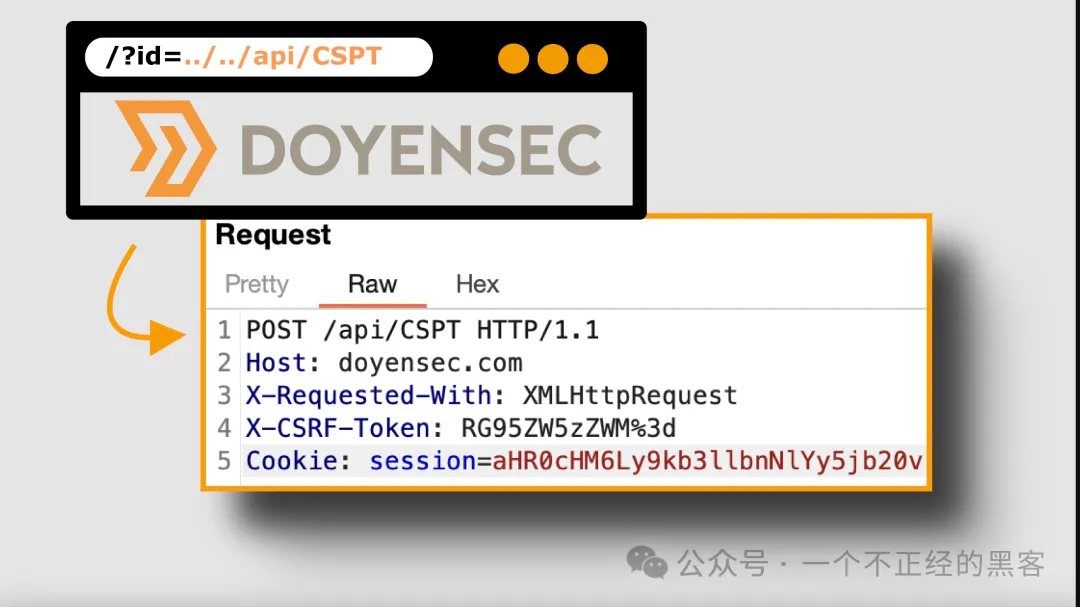Click the /?id= URL address bar
The width and height of the screenshot is (1080, 607).
(x=258, y=57)
